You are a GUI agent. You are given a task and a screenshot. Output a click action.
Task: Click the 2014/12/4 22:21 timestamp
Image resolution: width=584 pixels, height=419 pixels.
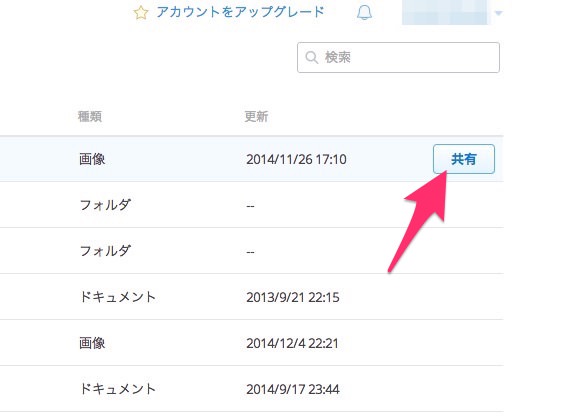coord(292,343)
